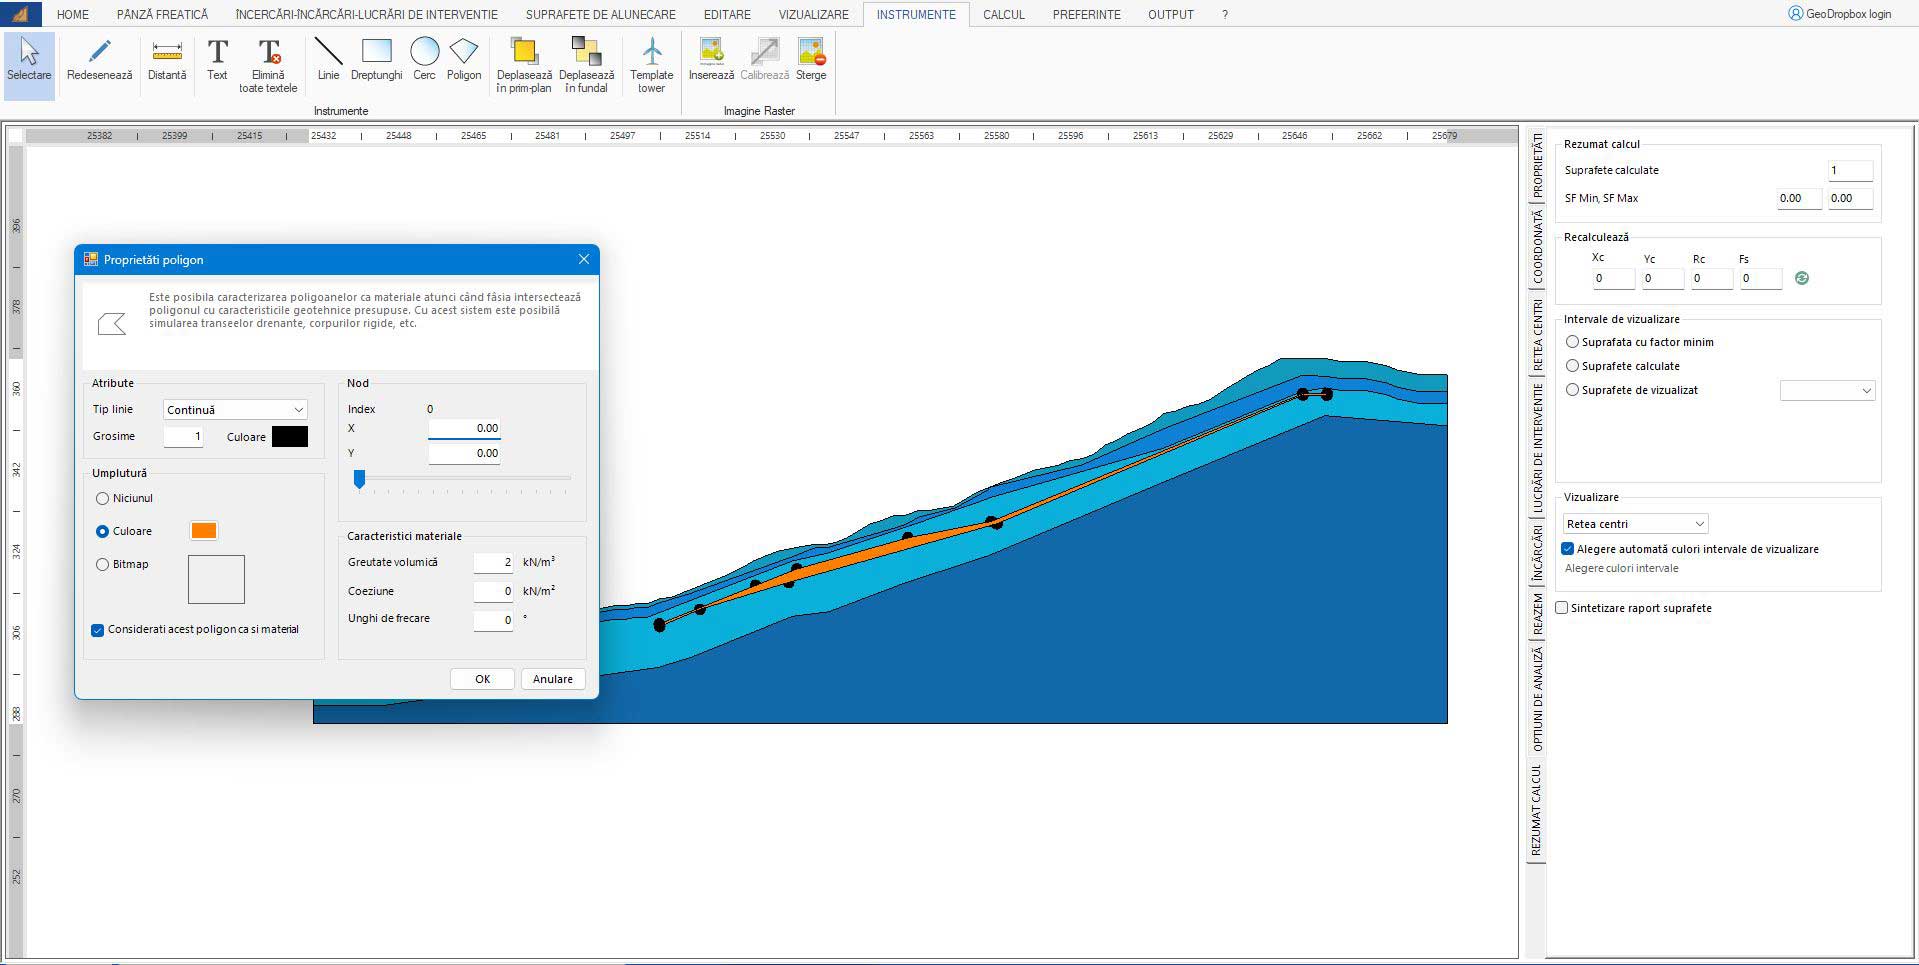Insert a Template tower
Image resolution: width=1919 pixels, height=965 pixels.
pos(652,64)
